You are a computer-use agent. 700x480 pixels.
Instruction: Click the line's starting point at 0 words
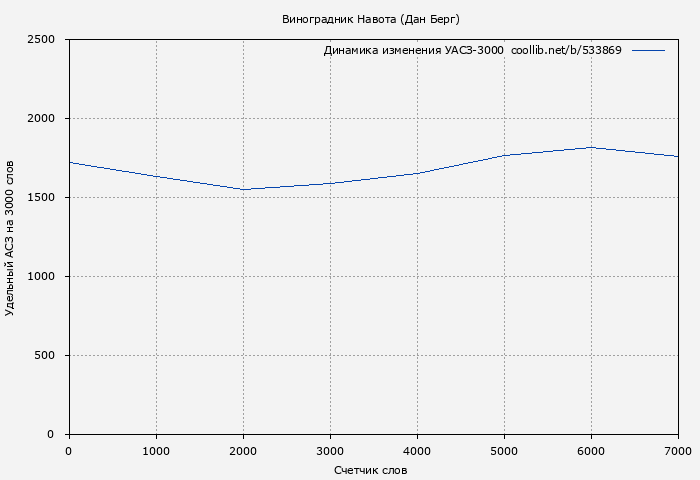pyautogui.click(x=69, y=162)
